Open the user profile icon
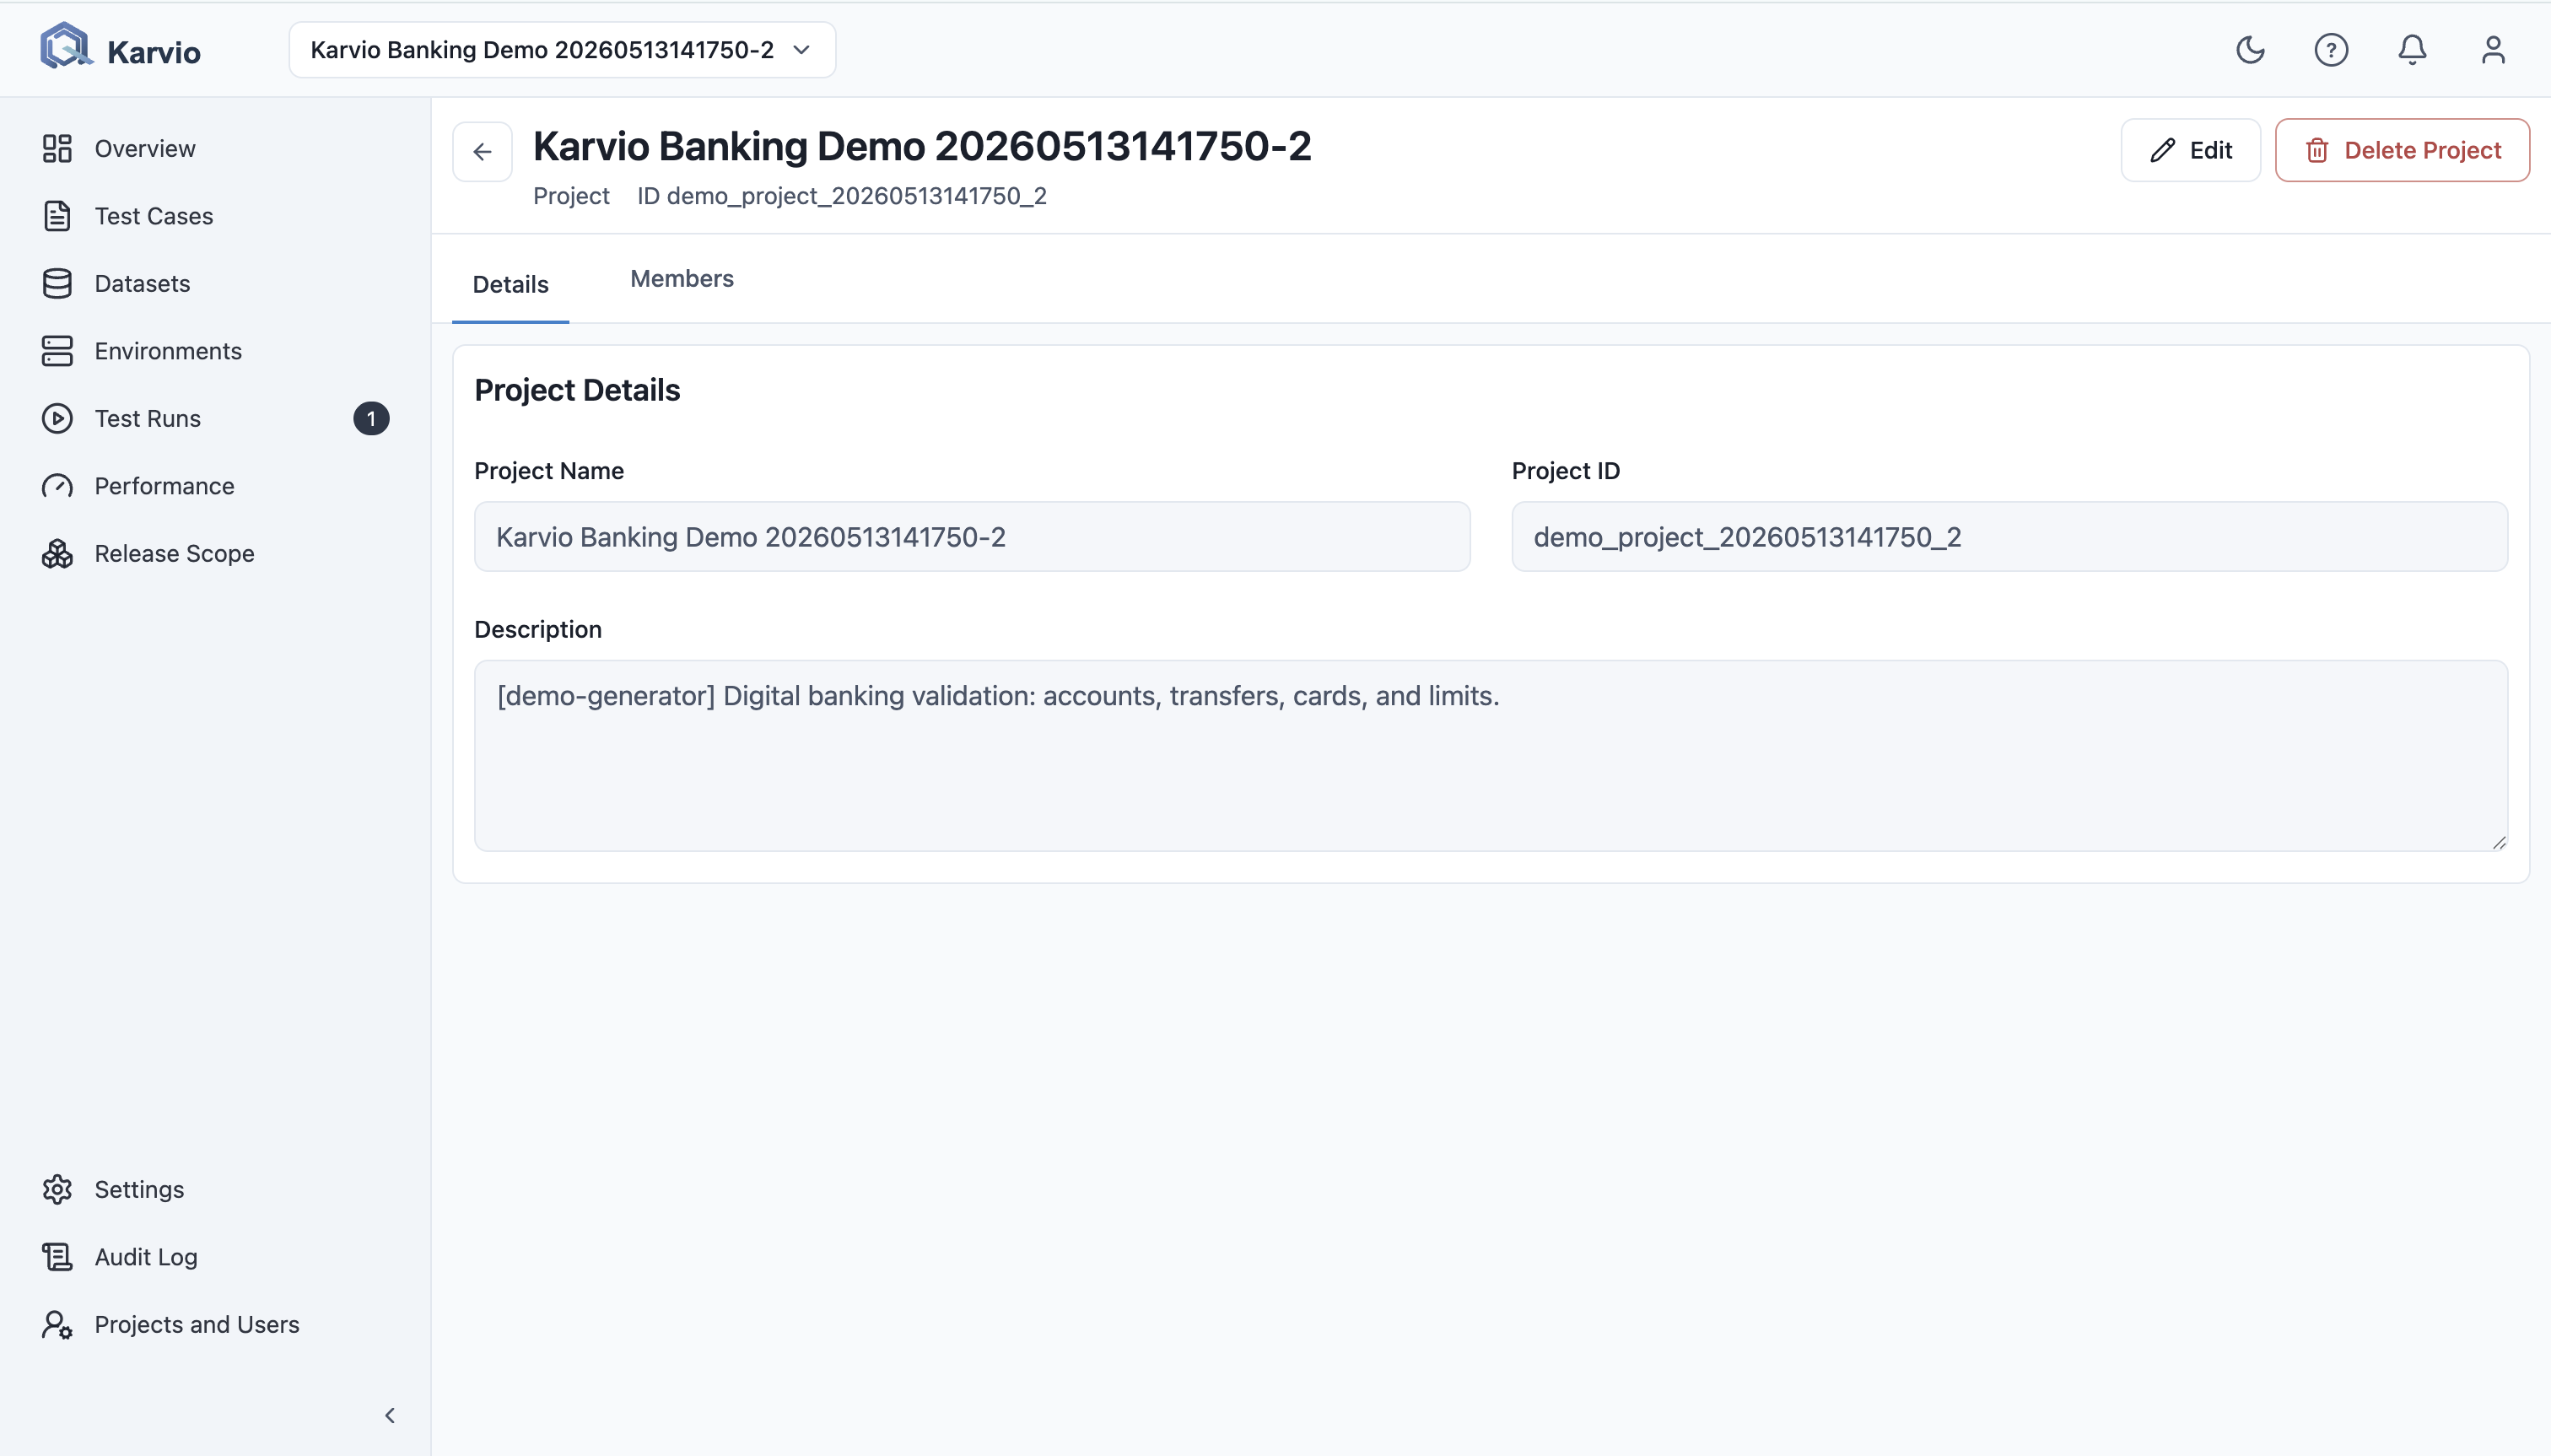Viewport: 2551px width, 1456px height. coord(2493,50)
